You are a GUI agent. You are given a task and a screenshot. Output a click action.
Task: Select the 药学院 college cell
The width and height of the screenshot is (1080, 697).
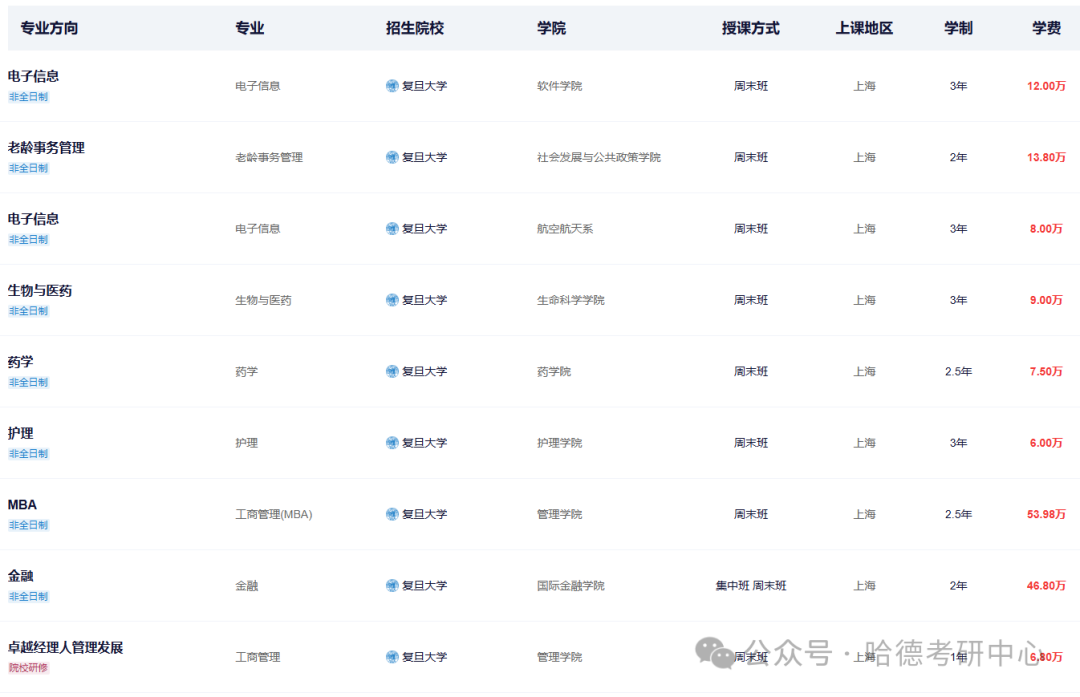[x=554, y=372]
